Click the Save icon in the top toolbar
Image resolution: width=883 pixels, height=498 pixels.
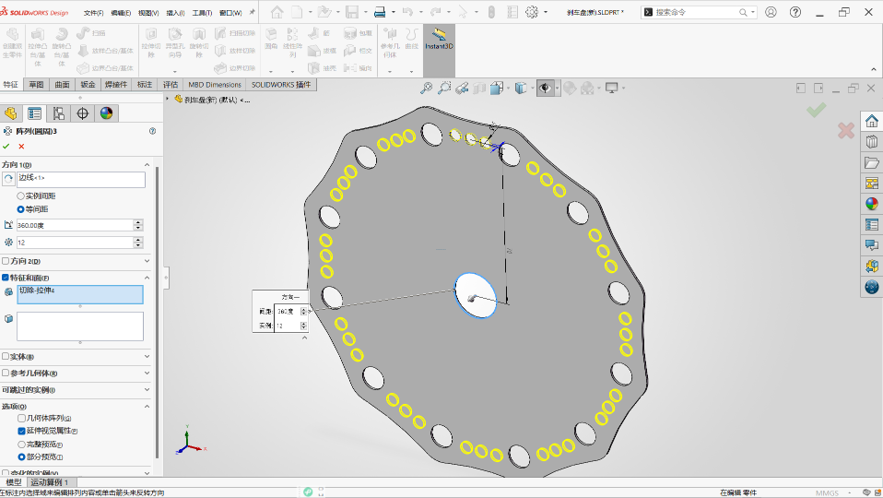click(352, 12)
